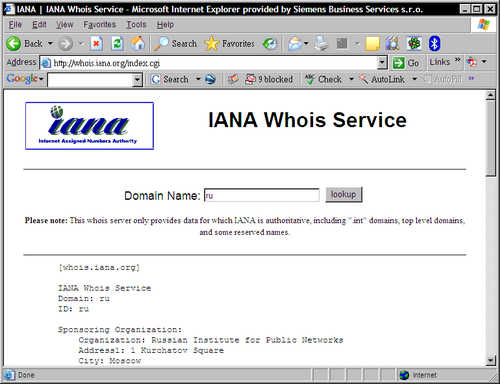Expand the Links toolbar chevron

(458, 60)
